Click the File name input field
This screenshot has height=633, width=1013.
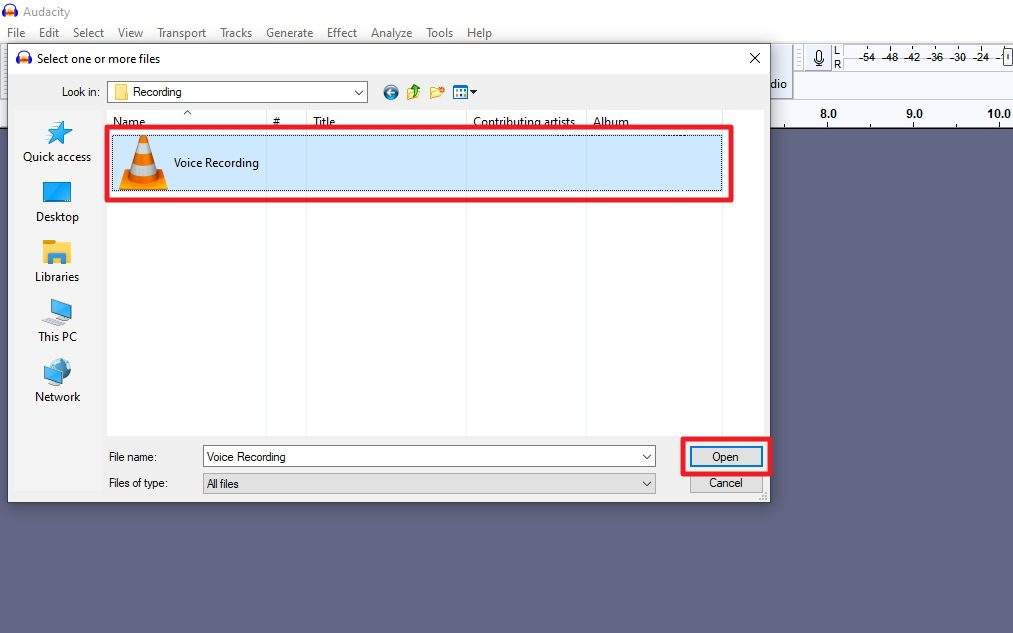coord(429,457)
